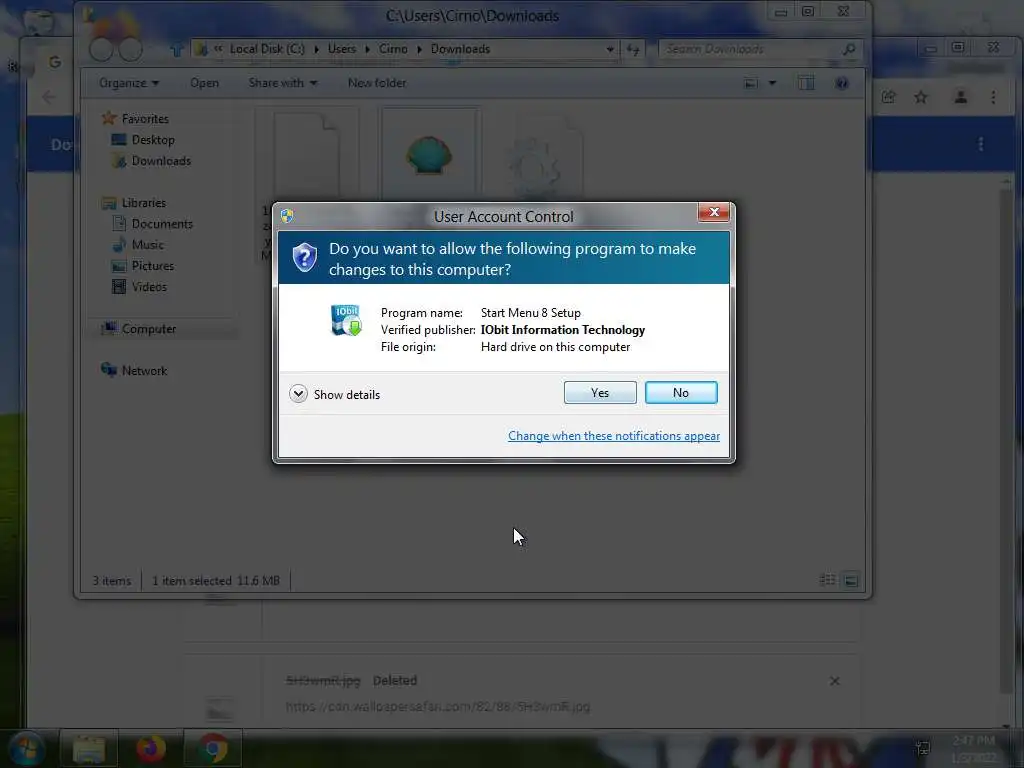Click the Chrome share page icon
1024x768 pixels.
[889, 97]
